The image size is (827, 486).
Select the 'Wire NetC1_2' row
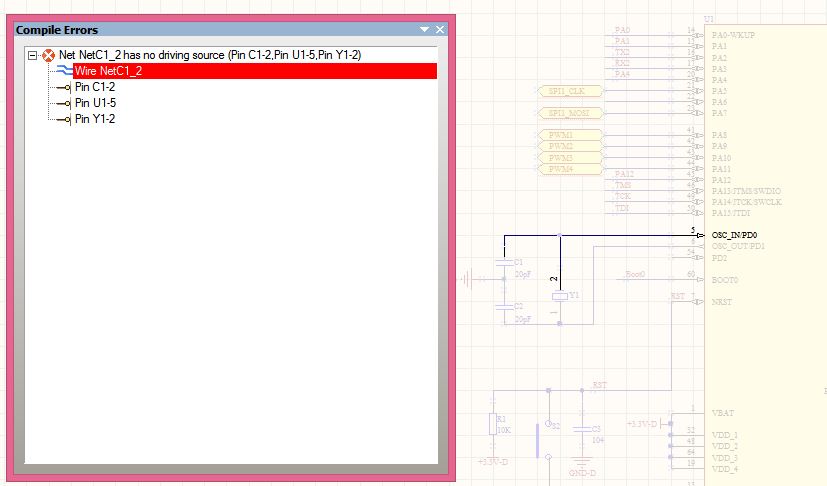point(255,71)
